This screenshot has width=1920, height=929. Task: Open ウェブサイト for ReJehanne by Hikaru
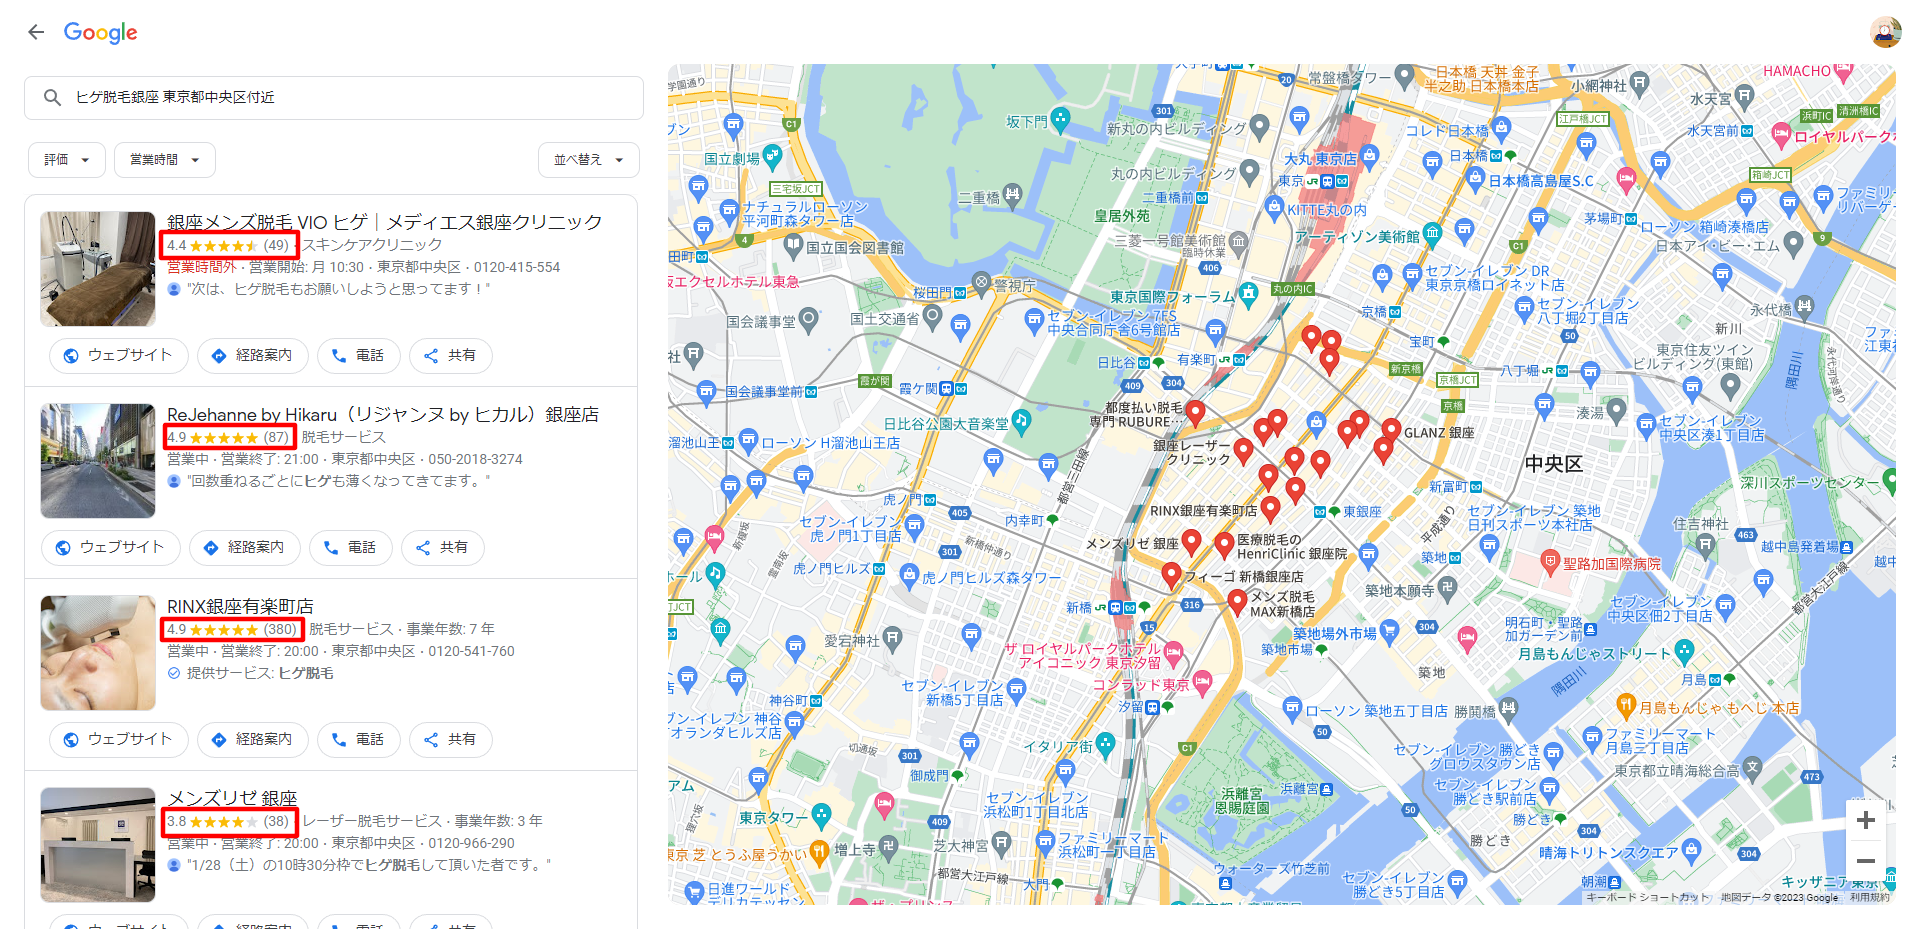click(111, 547)
